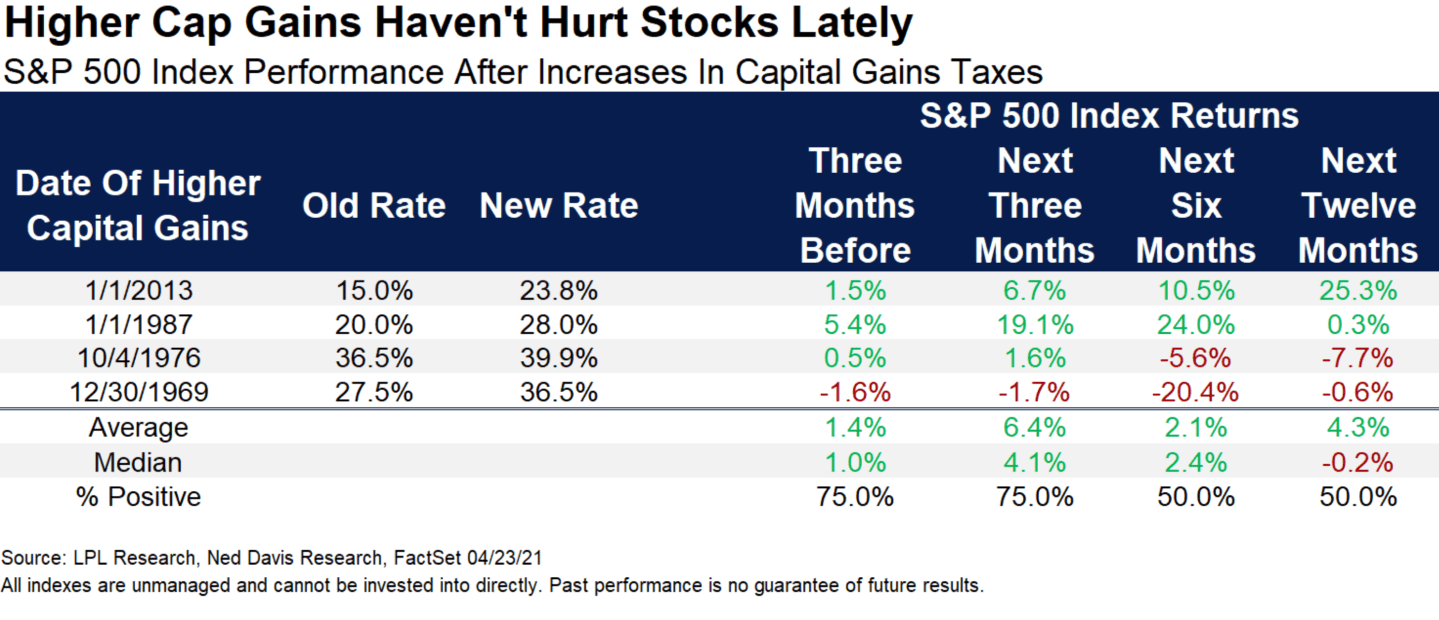
Task: Select the "Date Of Higher Capital Gains" column header
Action: [x=138, y=206]
